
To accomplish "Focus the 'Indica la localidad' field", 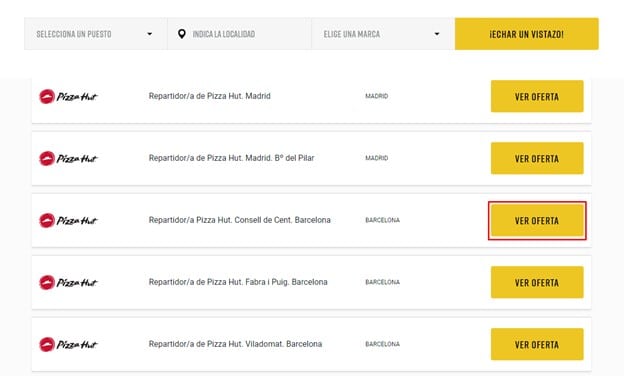I will [x=239, y=34].
